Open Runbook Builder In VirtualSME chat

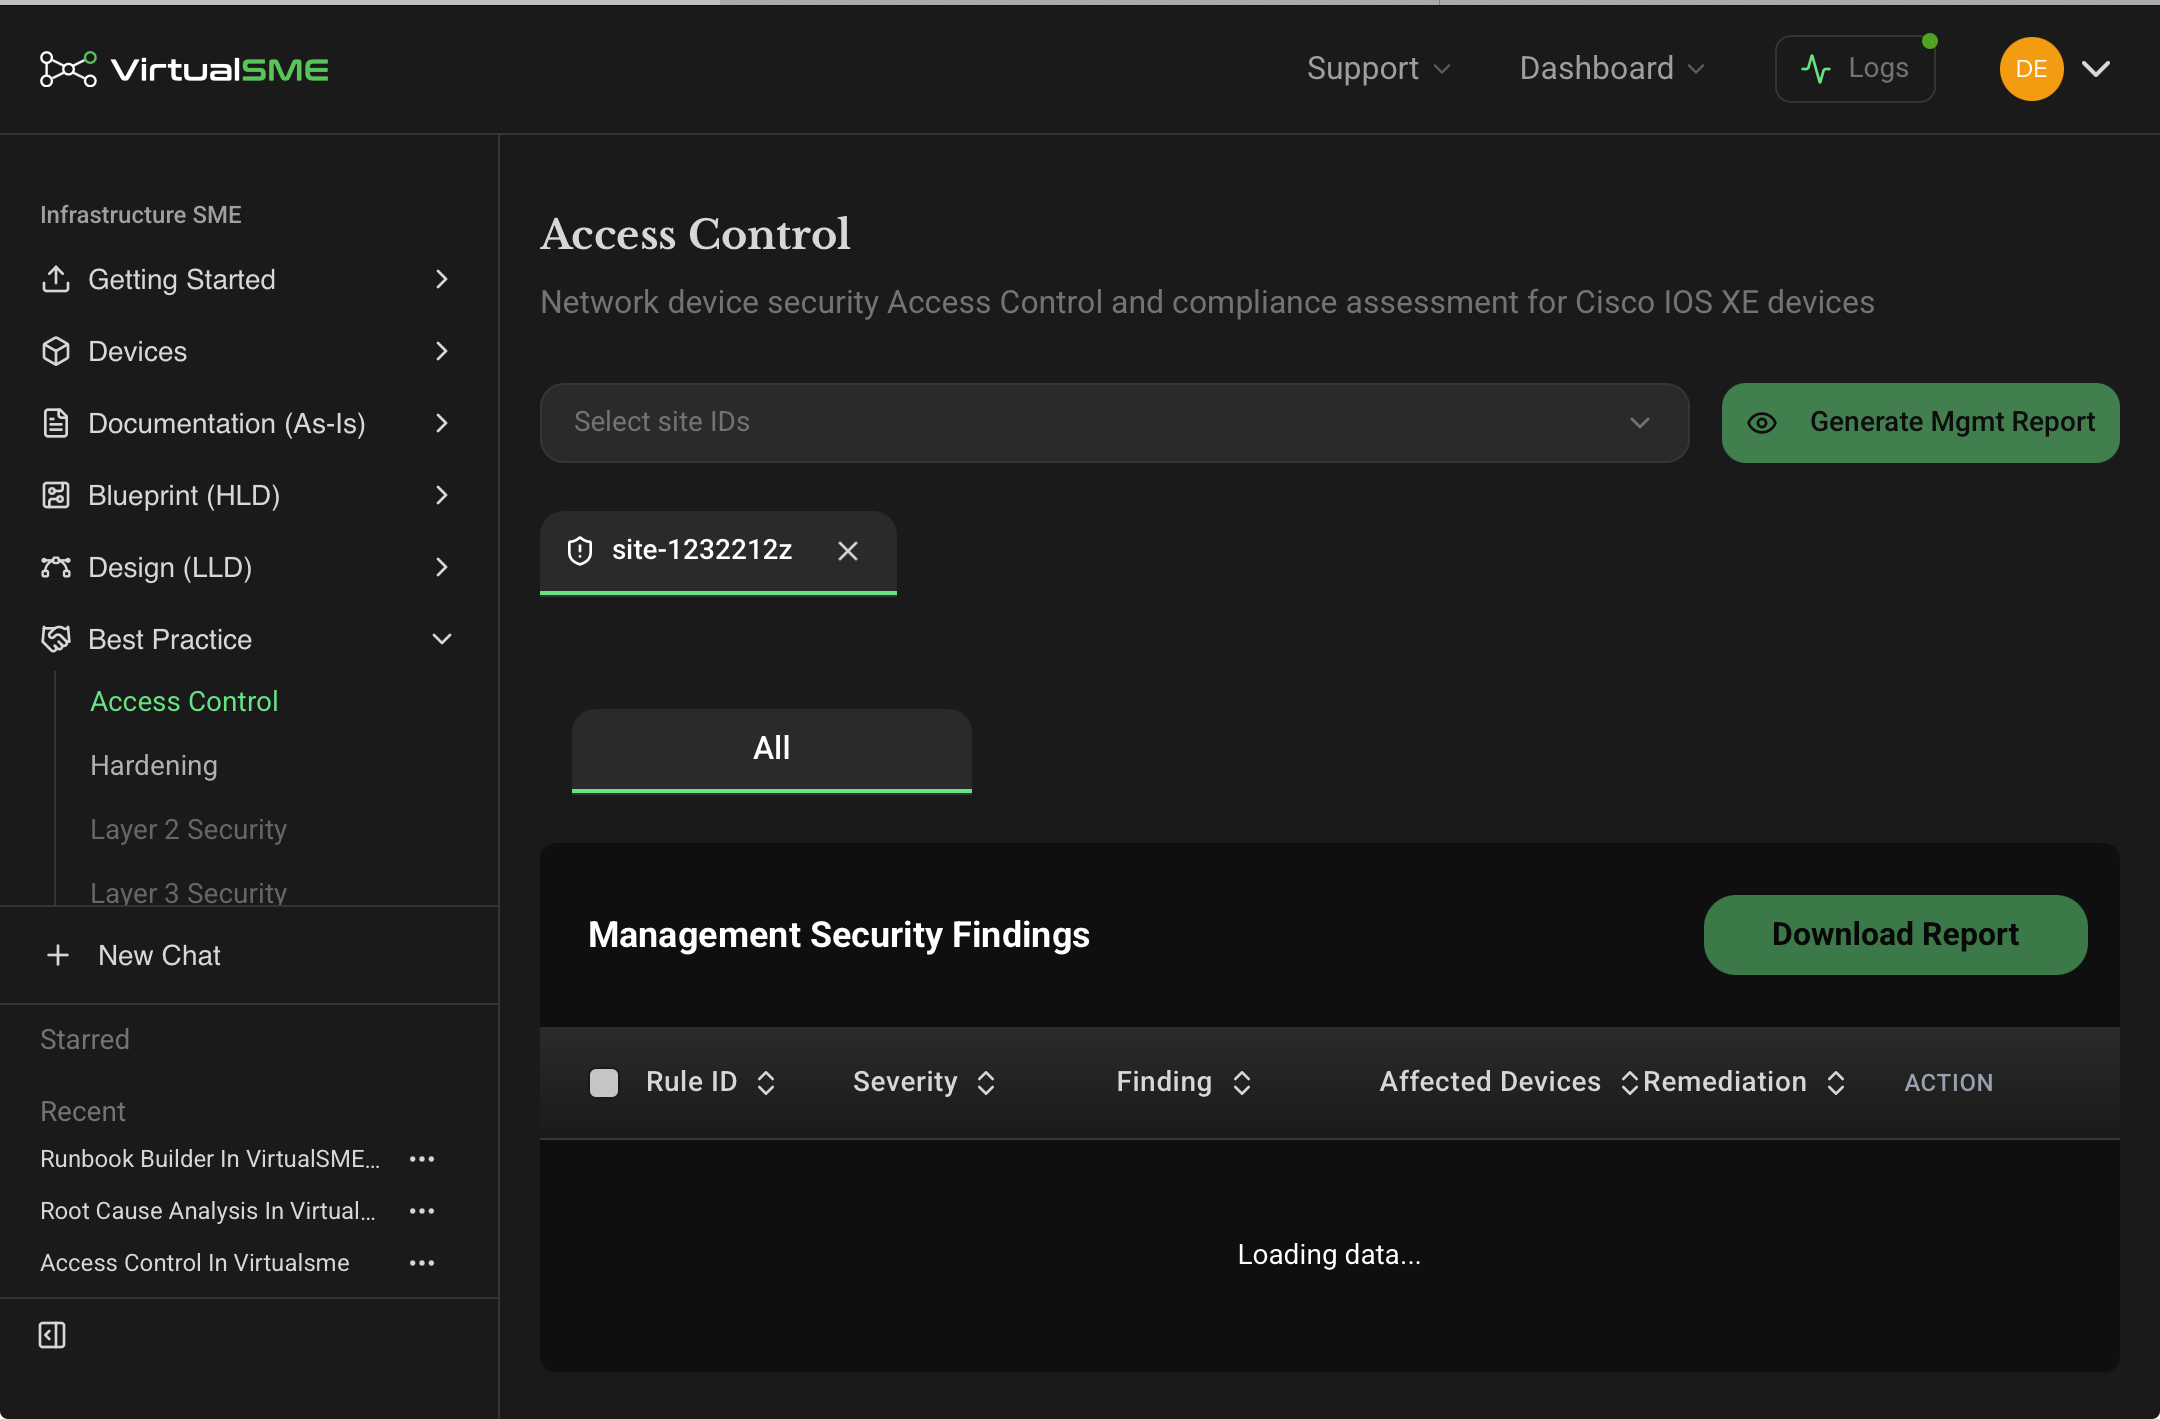pyautogui.click(x=210, y=1159)
